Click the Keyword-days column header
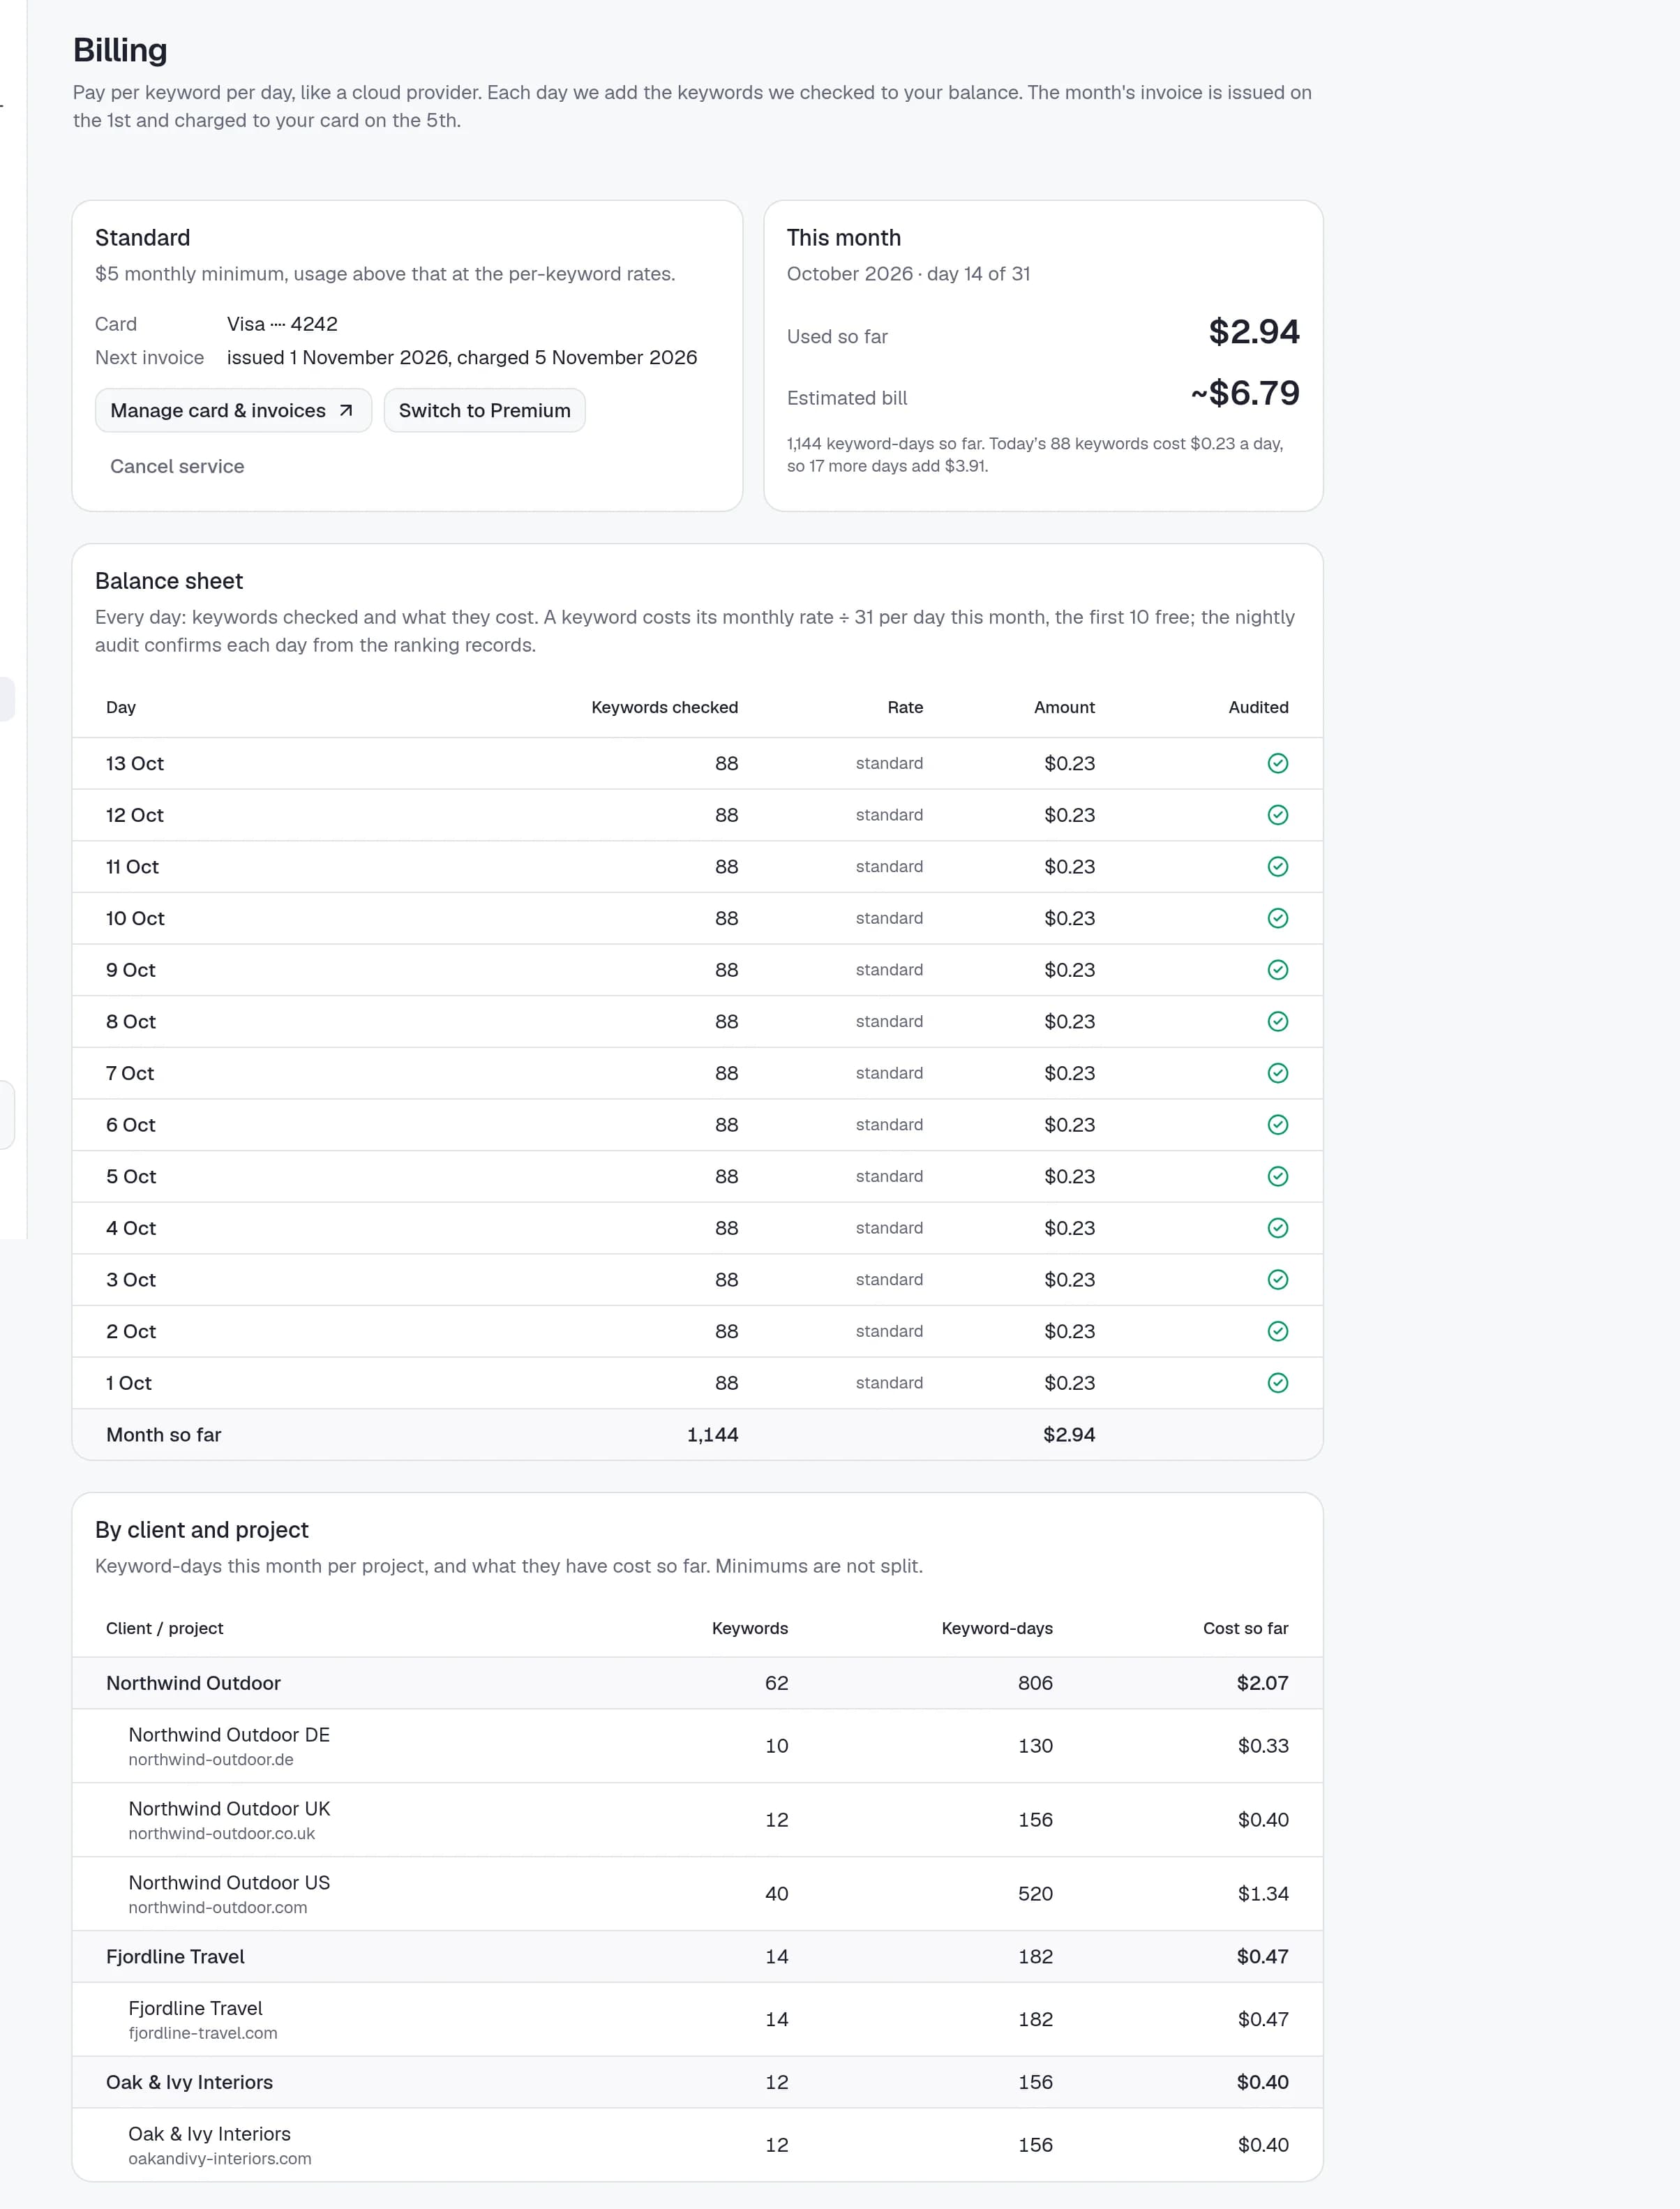Screen dimensions: 1680x2209 pos(997,1628)
